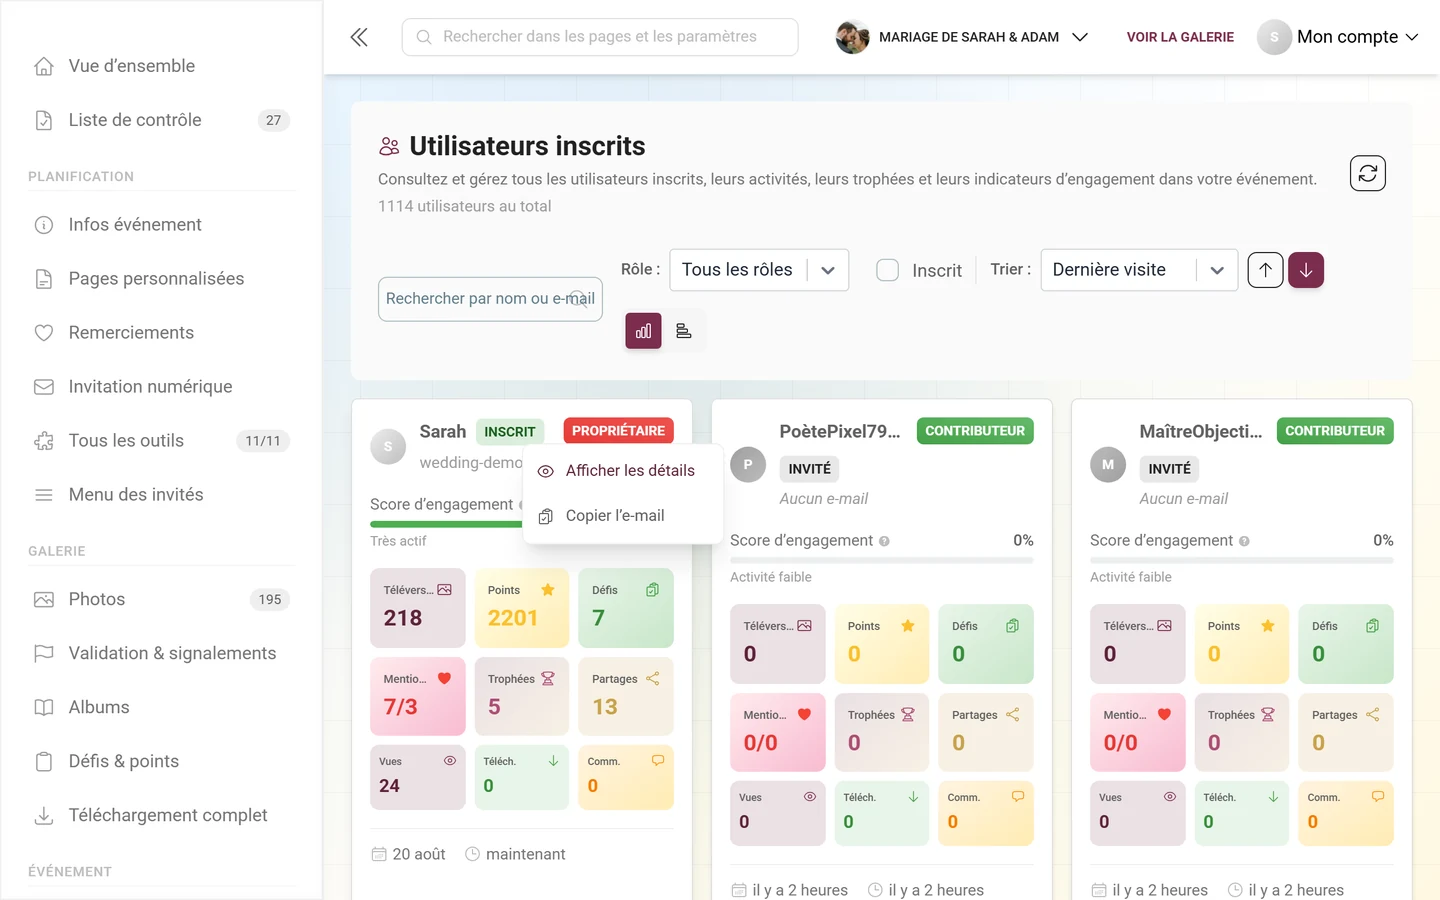Refresh the registered users list
The width and height of the screenshot is (1440, 900).
pos(1367,173)
